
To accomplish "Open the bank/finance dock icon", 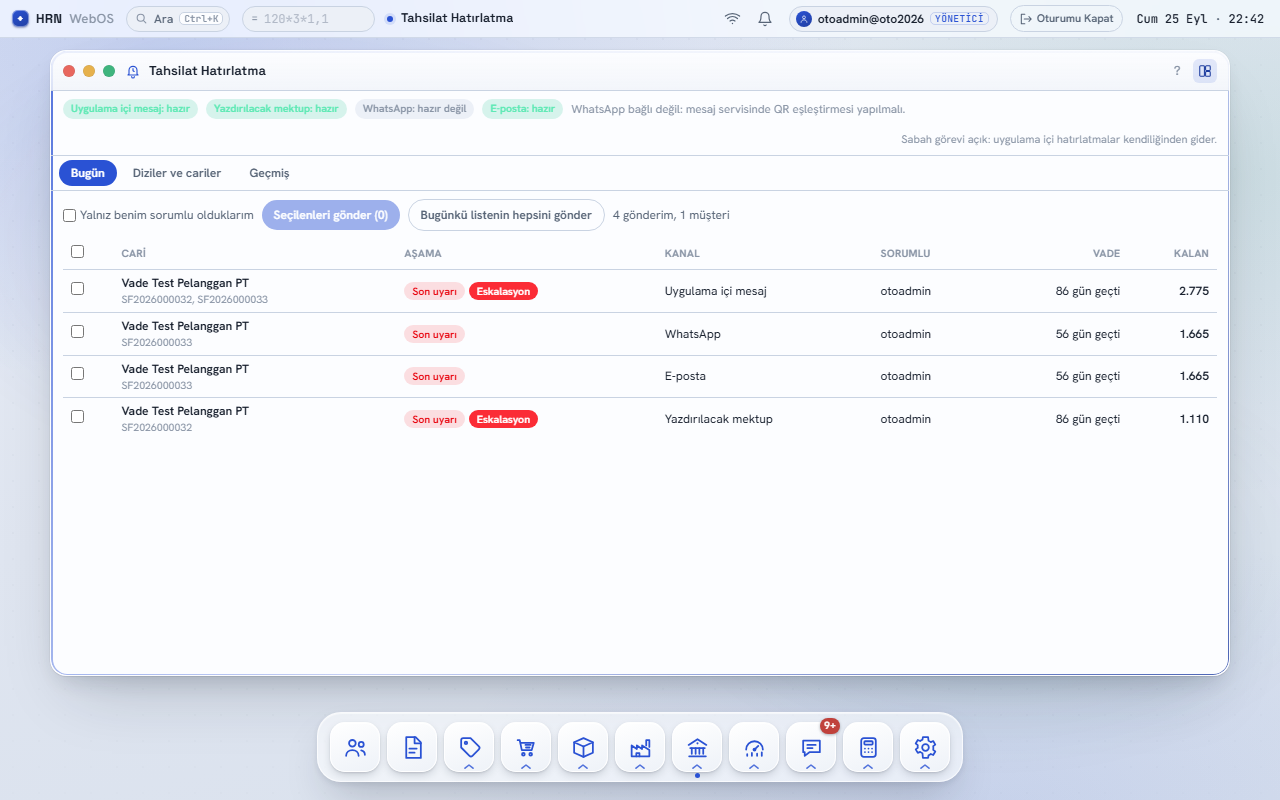I will coord(697,747).
